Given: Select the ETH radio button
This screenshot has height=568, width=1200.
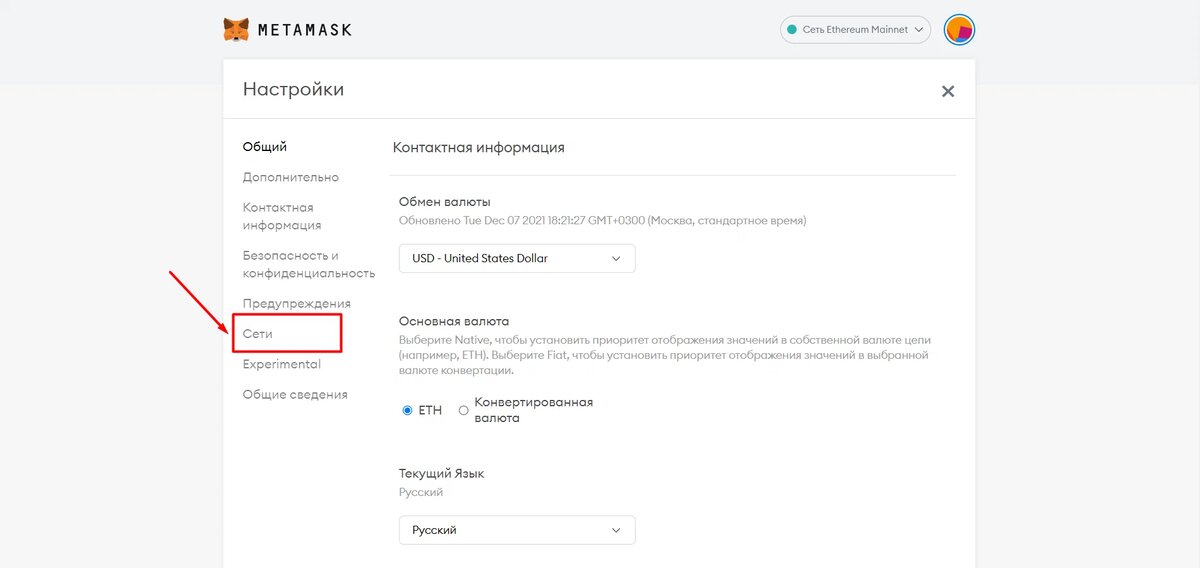Looking at the screenshot, I should (x=407, y=410).
